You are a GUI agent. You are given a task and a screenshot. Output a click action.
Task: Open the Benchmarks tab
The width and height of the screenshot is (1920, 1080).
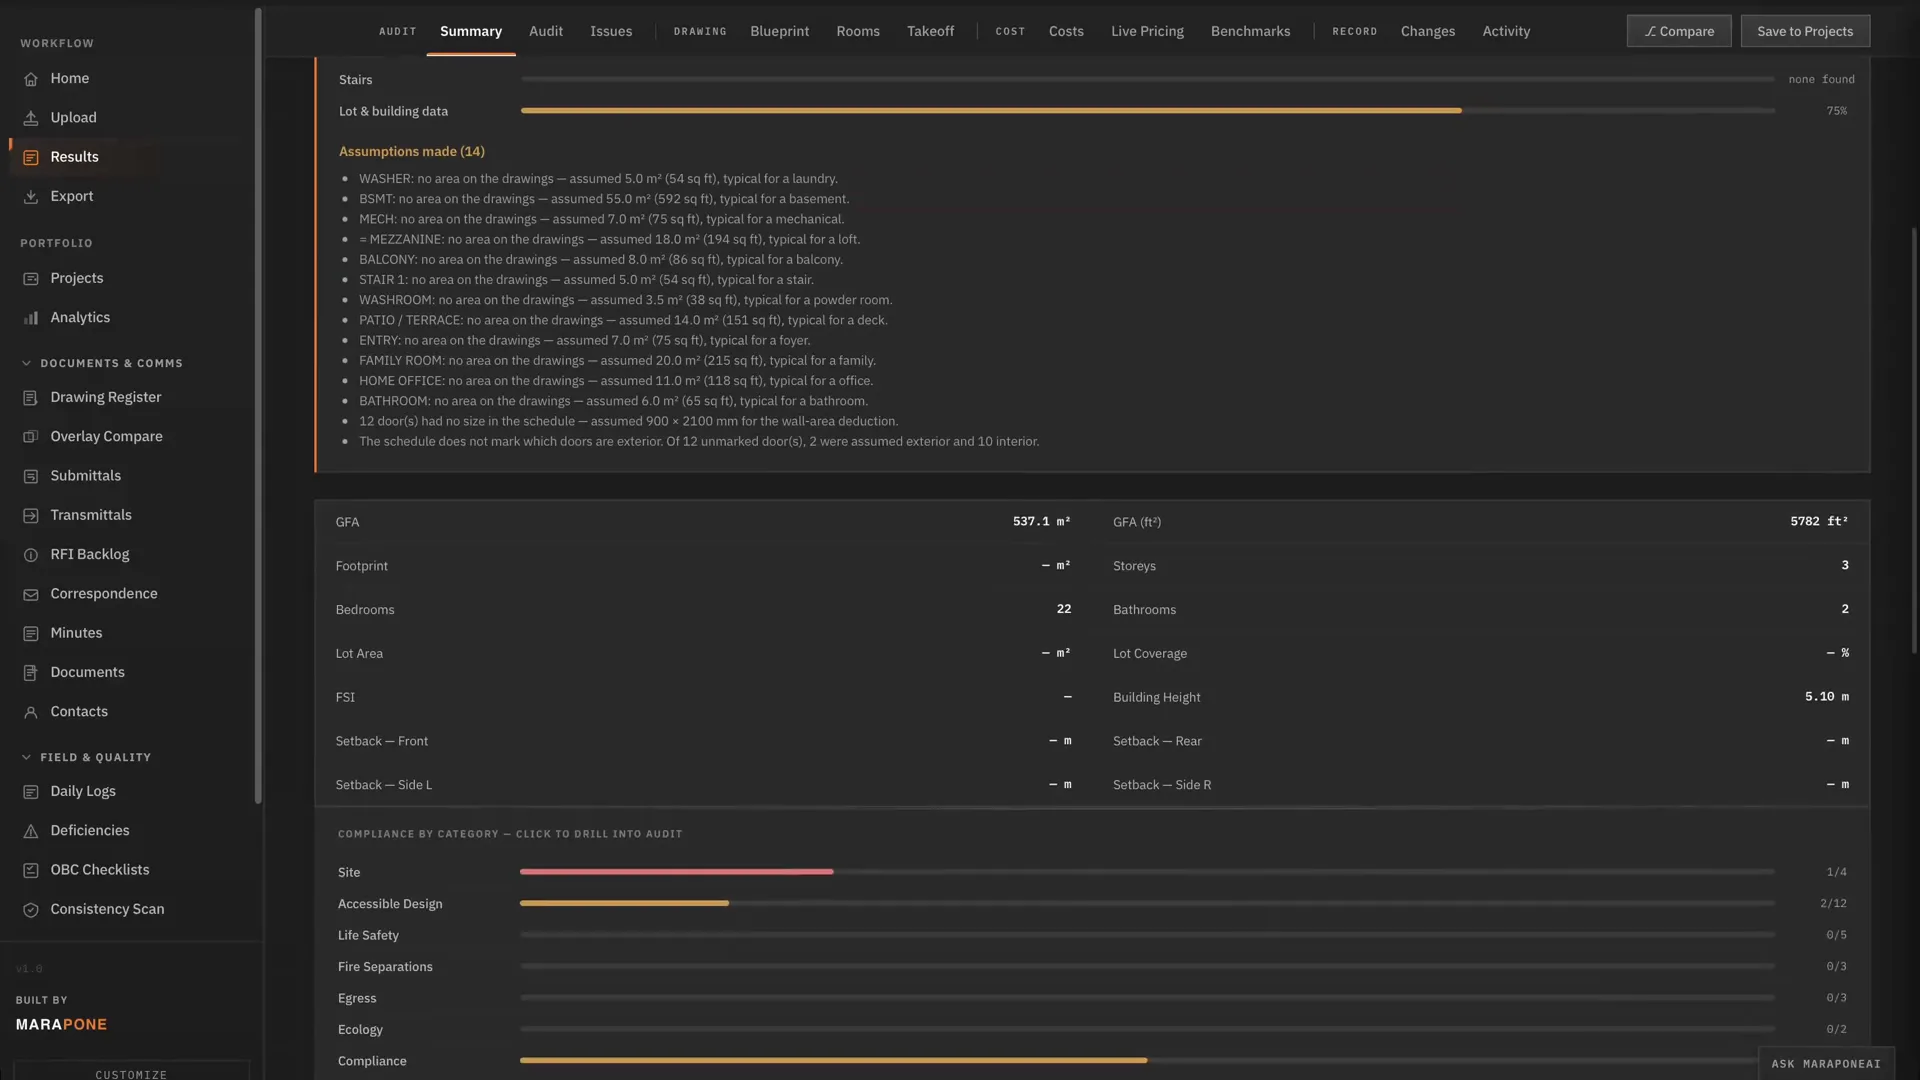1250,31
